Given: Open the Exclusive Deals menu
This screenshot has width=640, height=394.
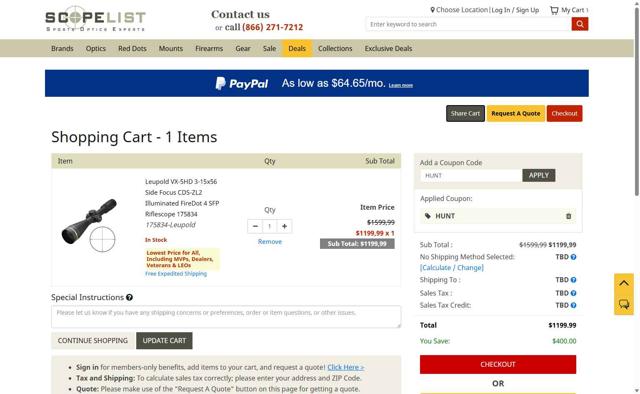Looking at the screenshot, I should (388, 48).
